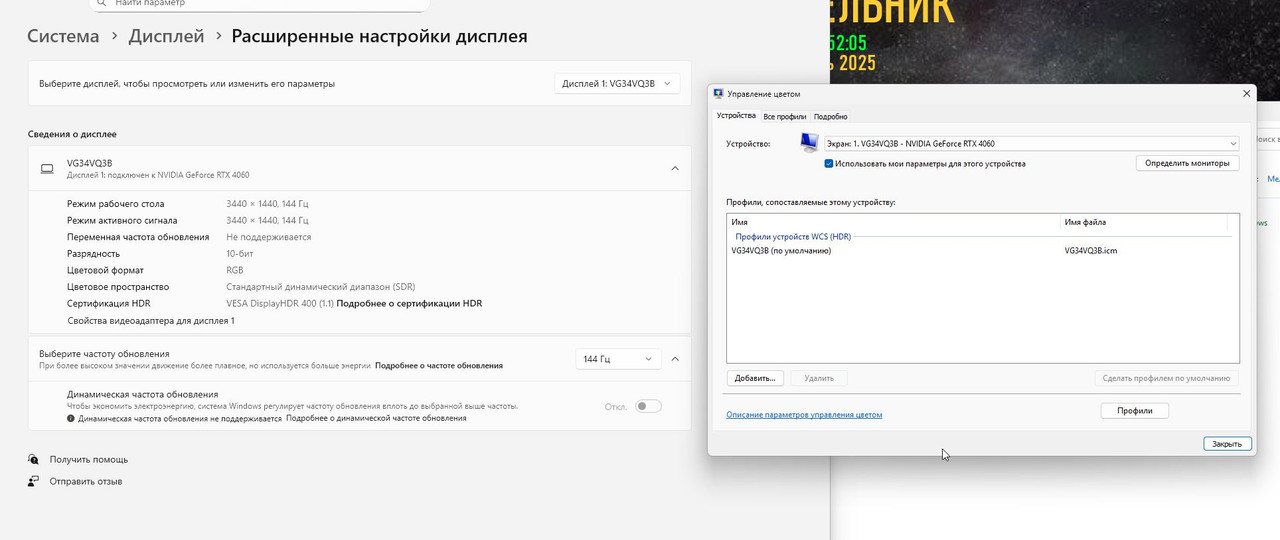Click 'Получить помощь' link
Viewport: 1280px width, 540px height.
click(x=89, y=459)
